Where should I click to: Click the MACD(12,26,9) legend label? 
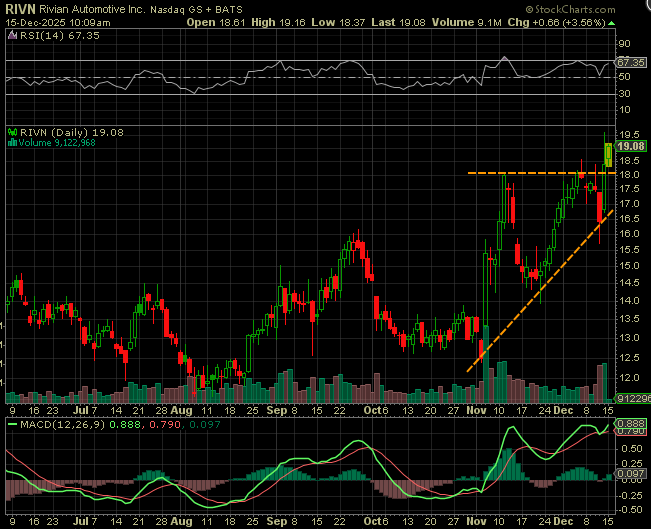tap(62, 425)
